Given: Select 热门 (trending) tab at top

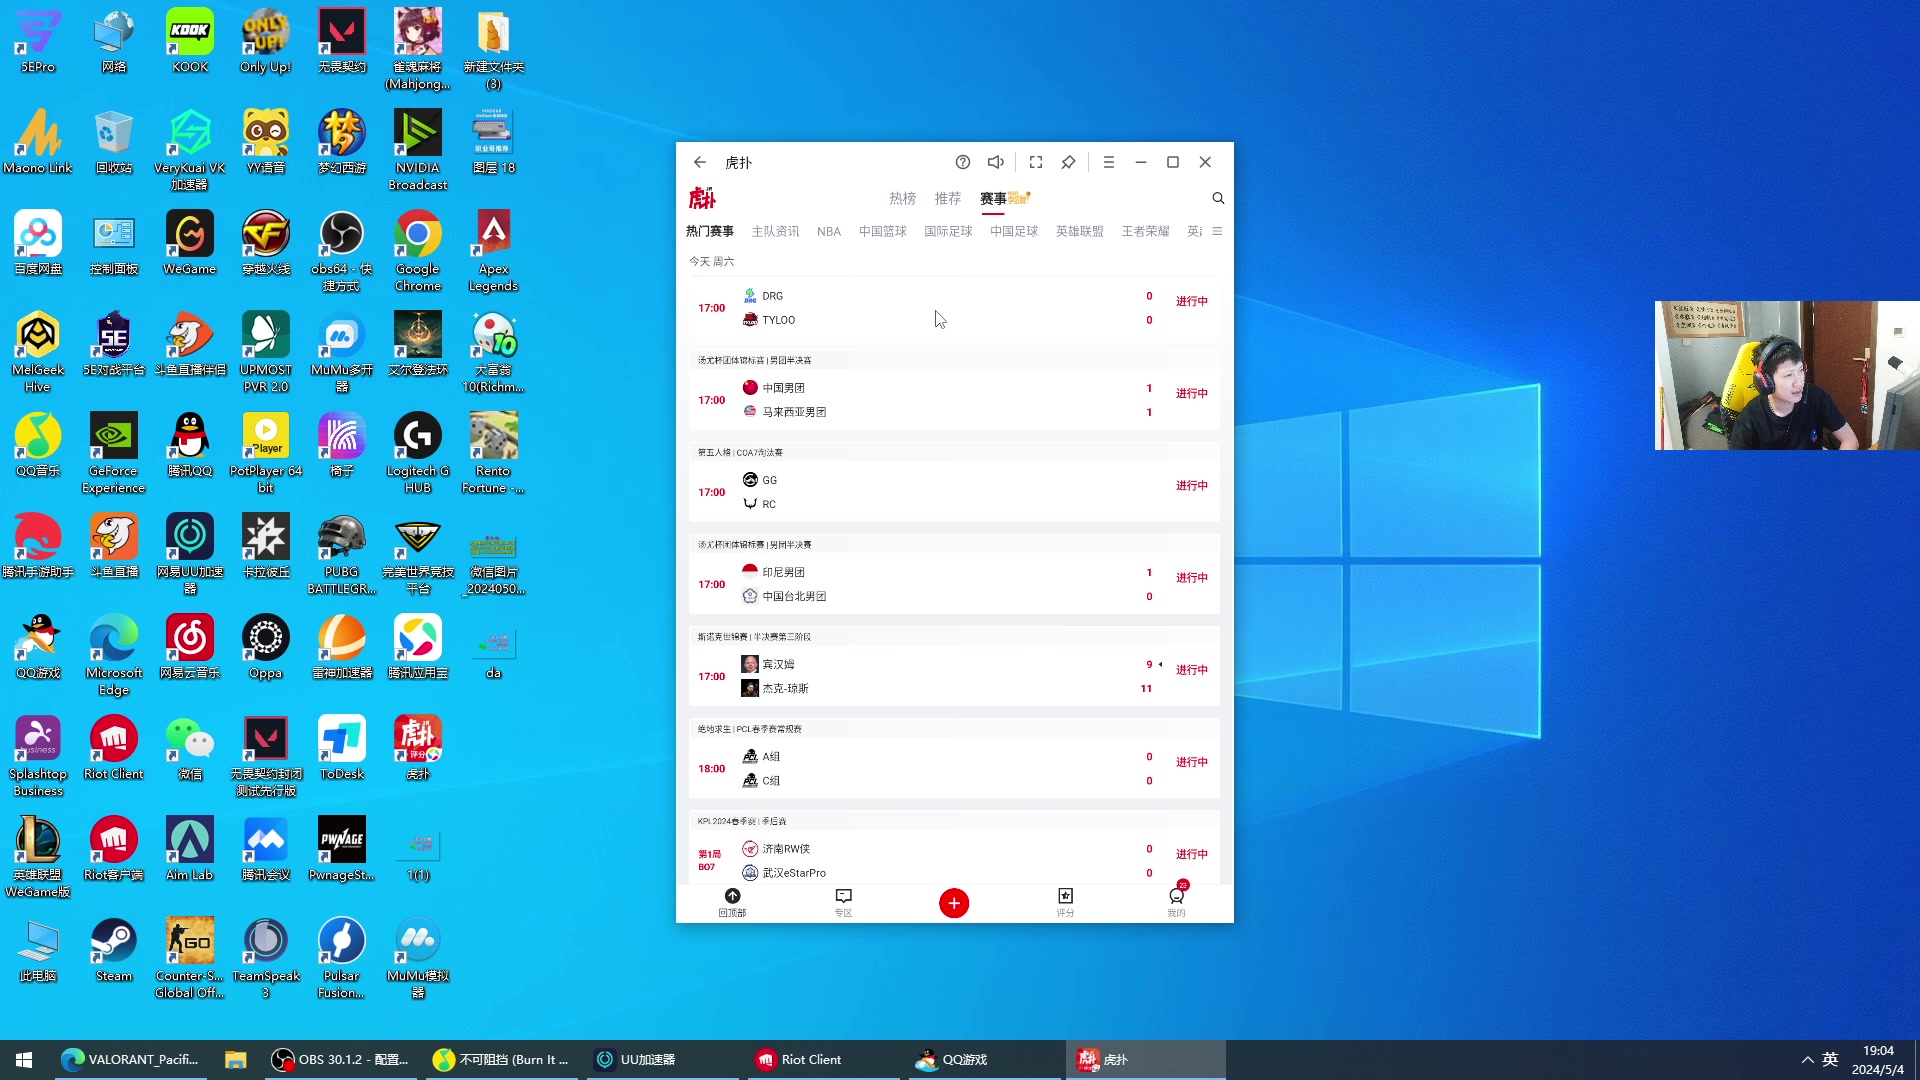Looking at the screenshot, I should (x=902, y=198).
